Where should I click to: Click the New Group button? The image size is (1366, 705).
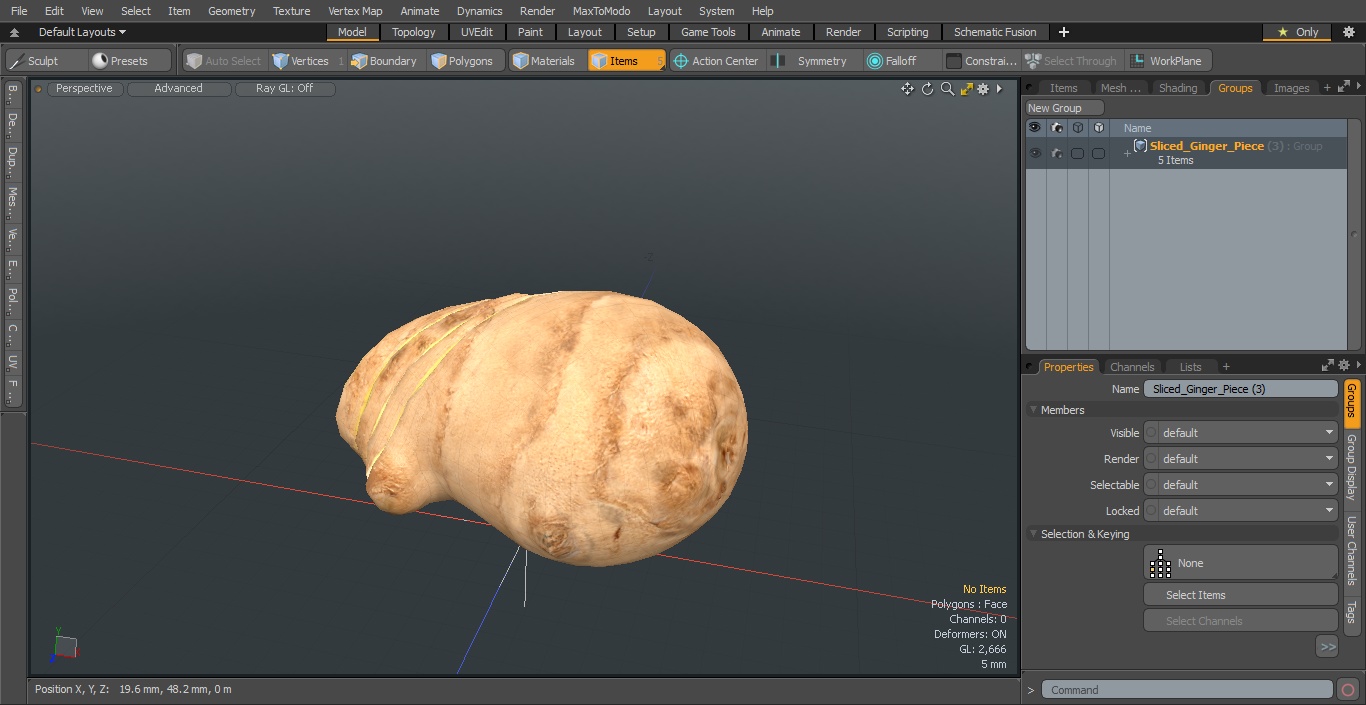[1064, 108]
